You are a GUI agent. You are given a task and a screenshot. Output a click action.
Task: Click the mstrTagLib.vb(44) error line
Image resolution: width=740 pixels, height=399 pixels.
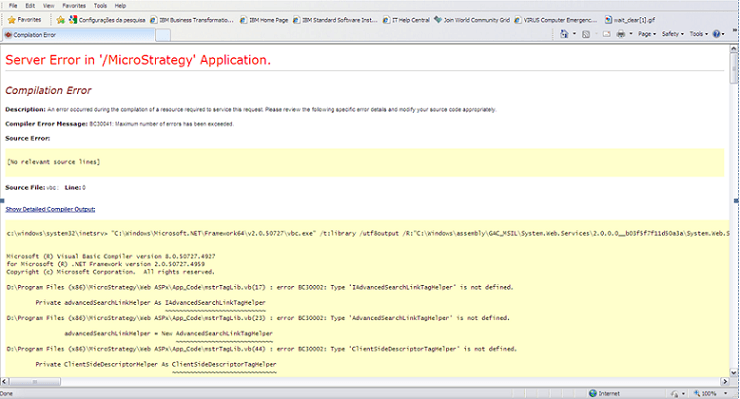262,349
